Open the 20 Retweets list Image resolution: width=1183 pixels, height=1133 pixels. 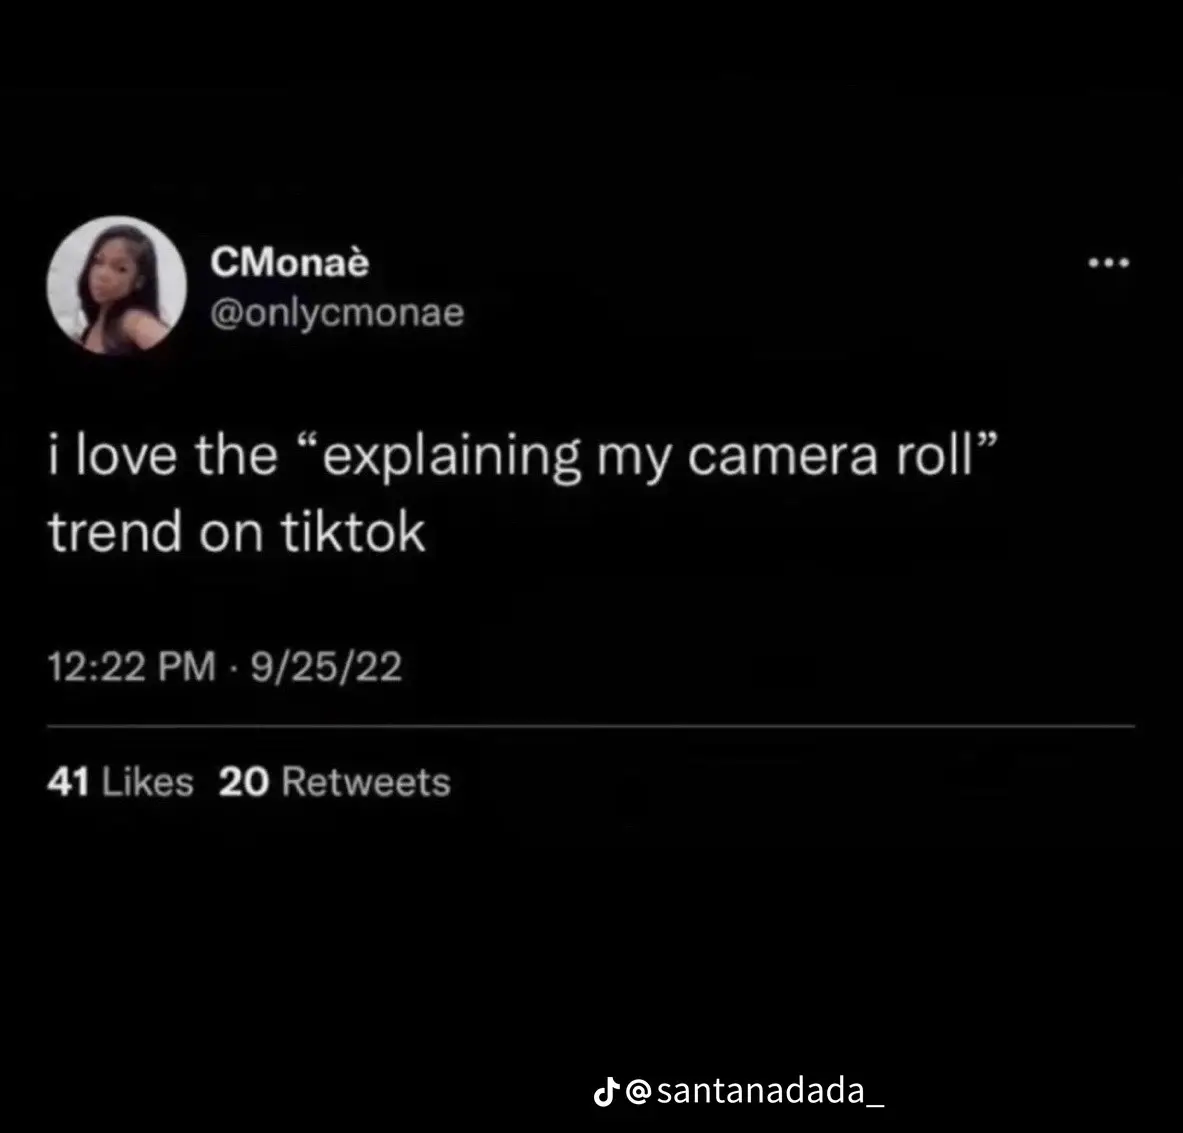click(x=333, y=781)
